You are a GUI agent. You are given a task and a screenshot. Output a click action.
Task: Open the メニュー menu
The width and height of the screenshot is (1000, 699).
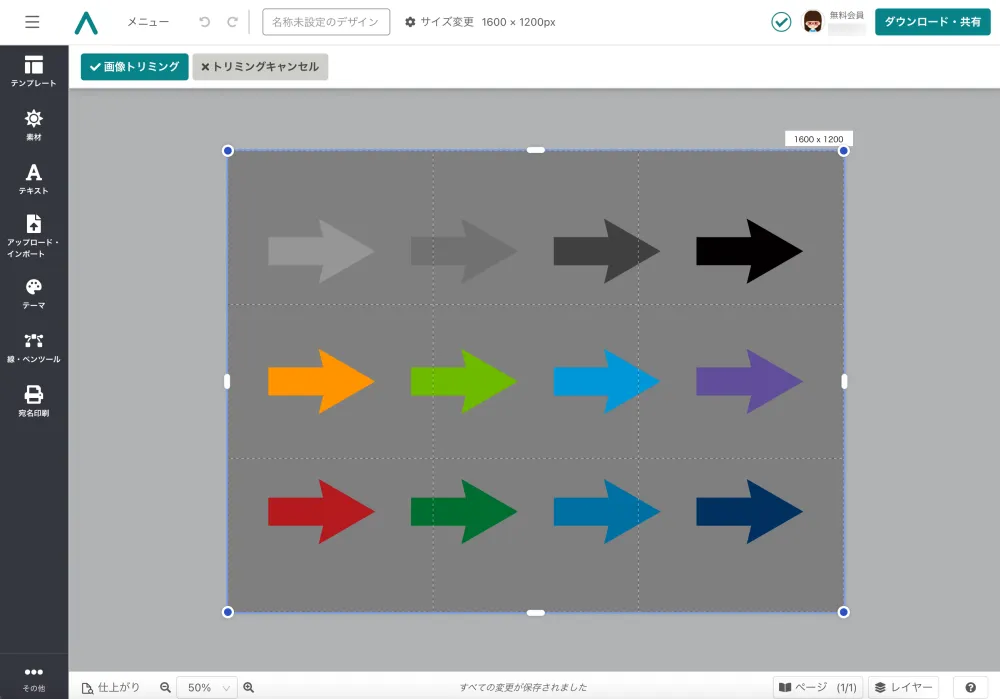pos(148,22)
